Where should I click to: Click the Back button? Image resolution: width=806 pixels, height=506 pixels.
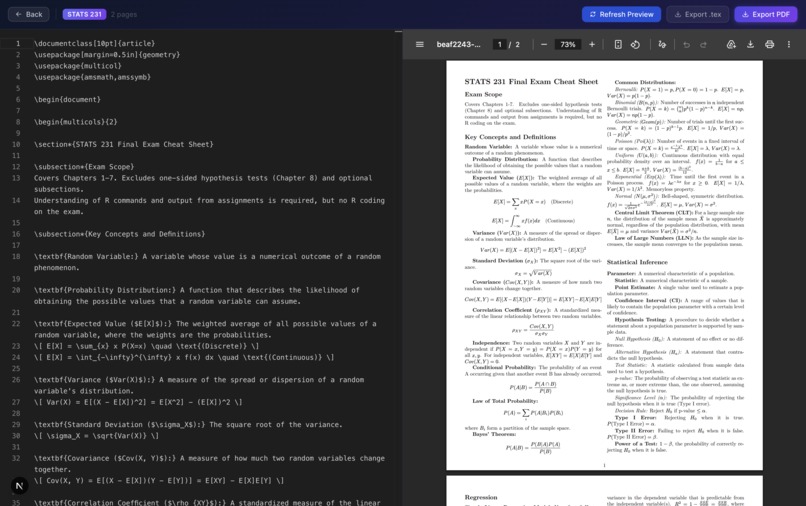click(x=29, y=14)
